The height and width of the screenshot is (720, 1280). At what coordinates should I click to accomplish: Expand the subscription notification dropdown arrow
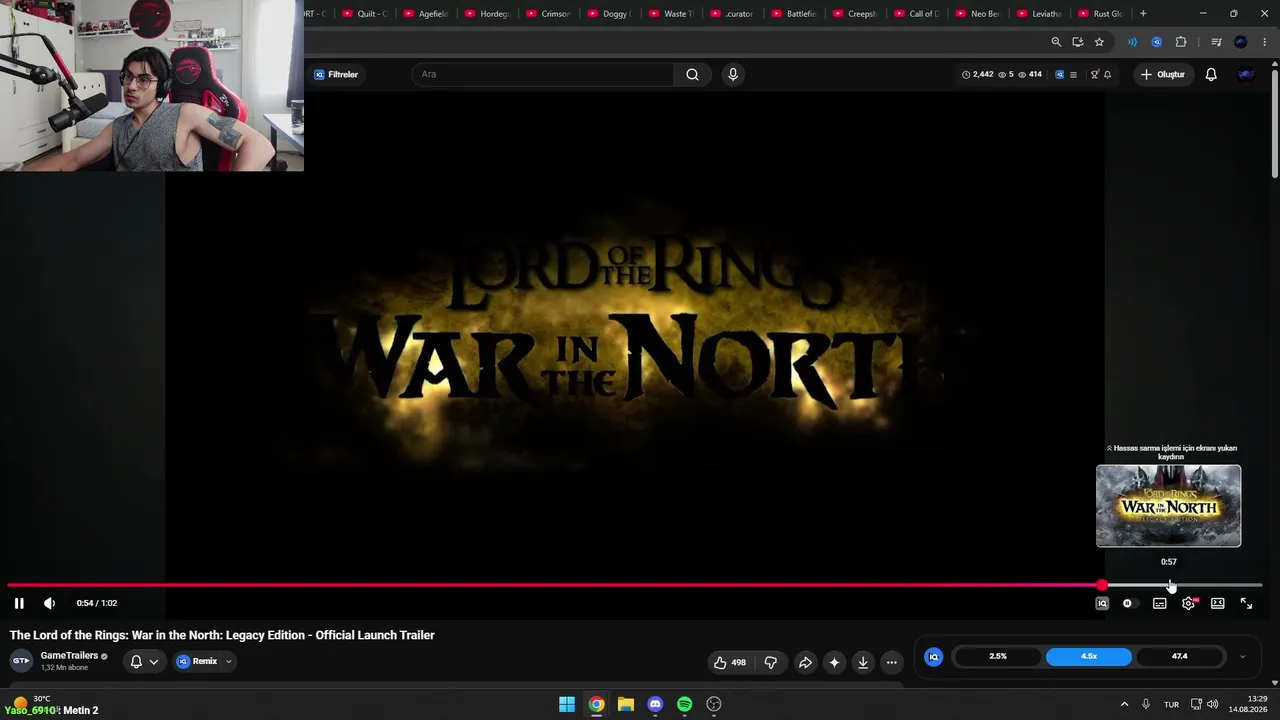[153, 661]
